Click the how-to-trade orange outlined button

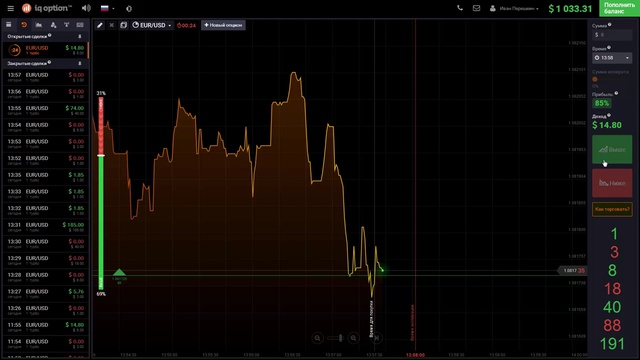click(612, 209)
